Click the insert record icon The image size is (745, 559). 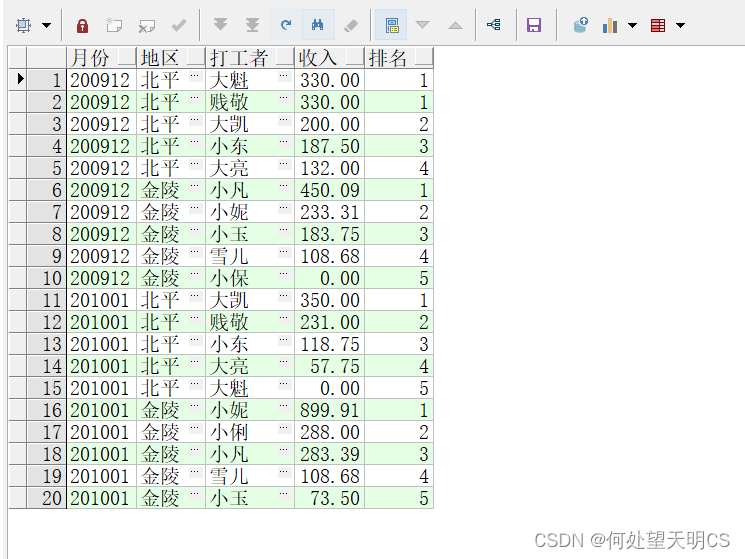pos(114,25)
